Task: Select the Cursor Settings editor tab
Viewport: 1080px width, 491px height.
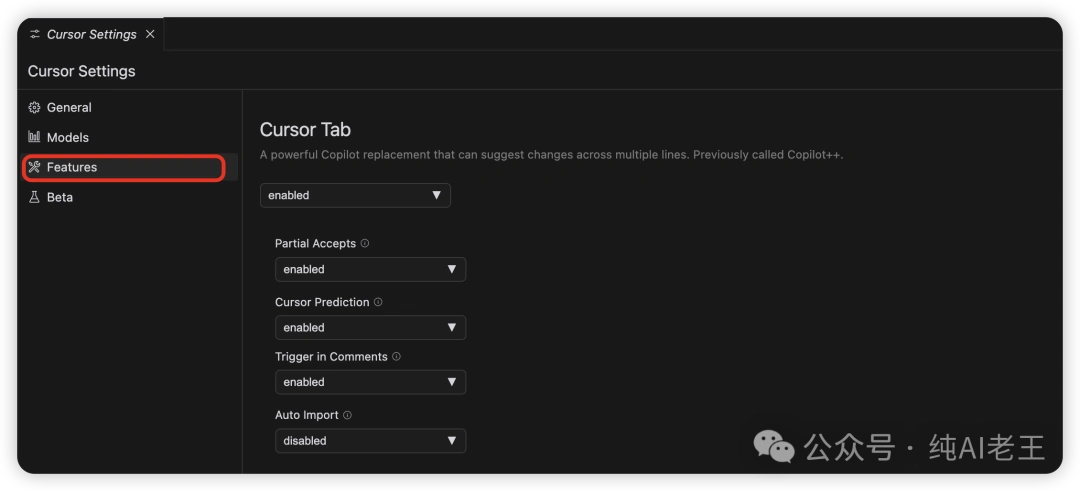Action: click(x=91, y=34)
